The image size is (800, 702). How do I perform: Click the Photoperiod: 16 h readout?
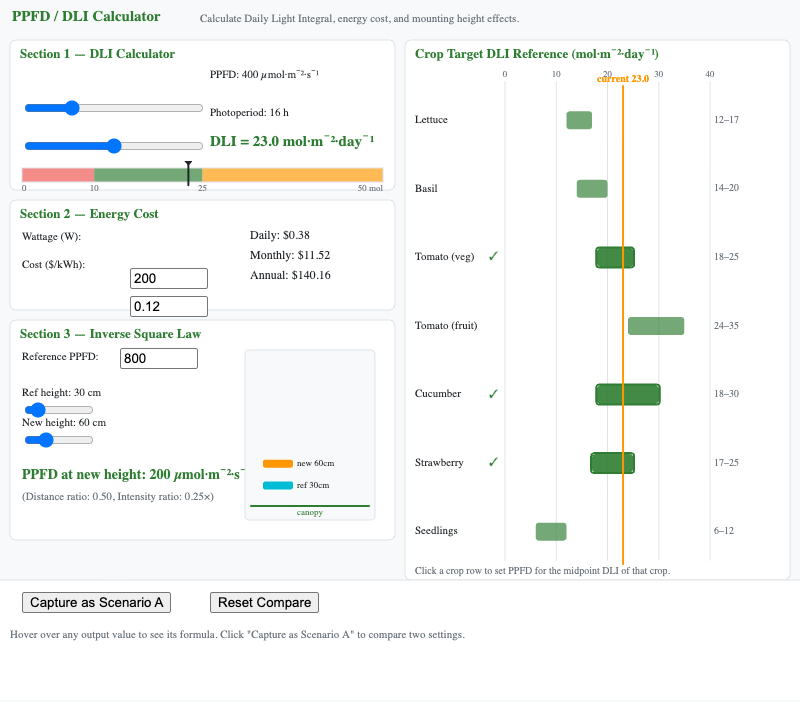tap(249, 113)
